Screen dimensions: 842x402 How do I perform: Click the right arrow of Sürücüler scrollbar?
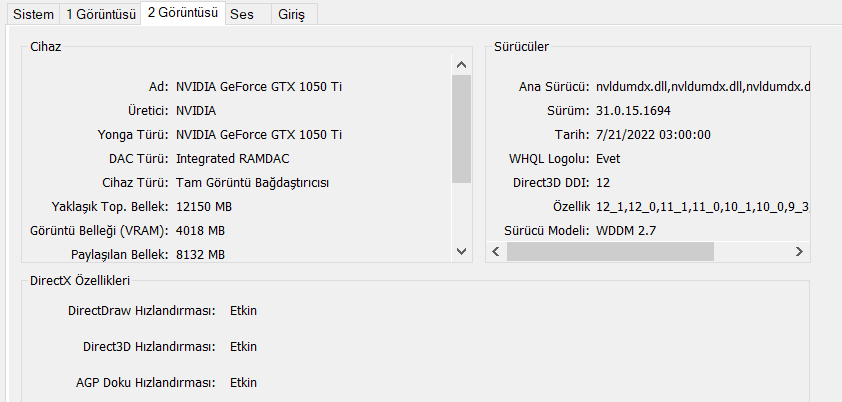(800, 251)
